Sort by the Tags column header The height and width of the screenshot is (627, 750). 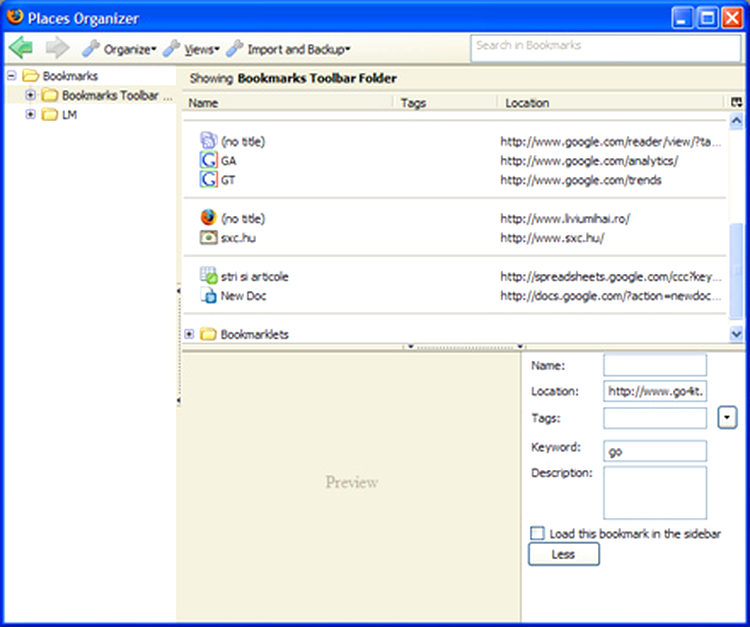pos(445,103)
